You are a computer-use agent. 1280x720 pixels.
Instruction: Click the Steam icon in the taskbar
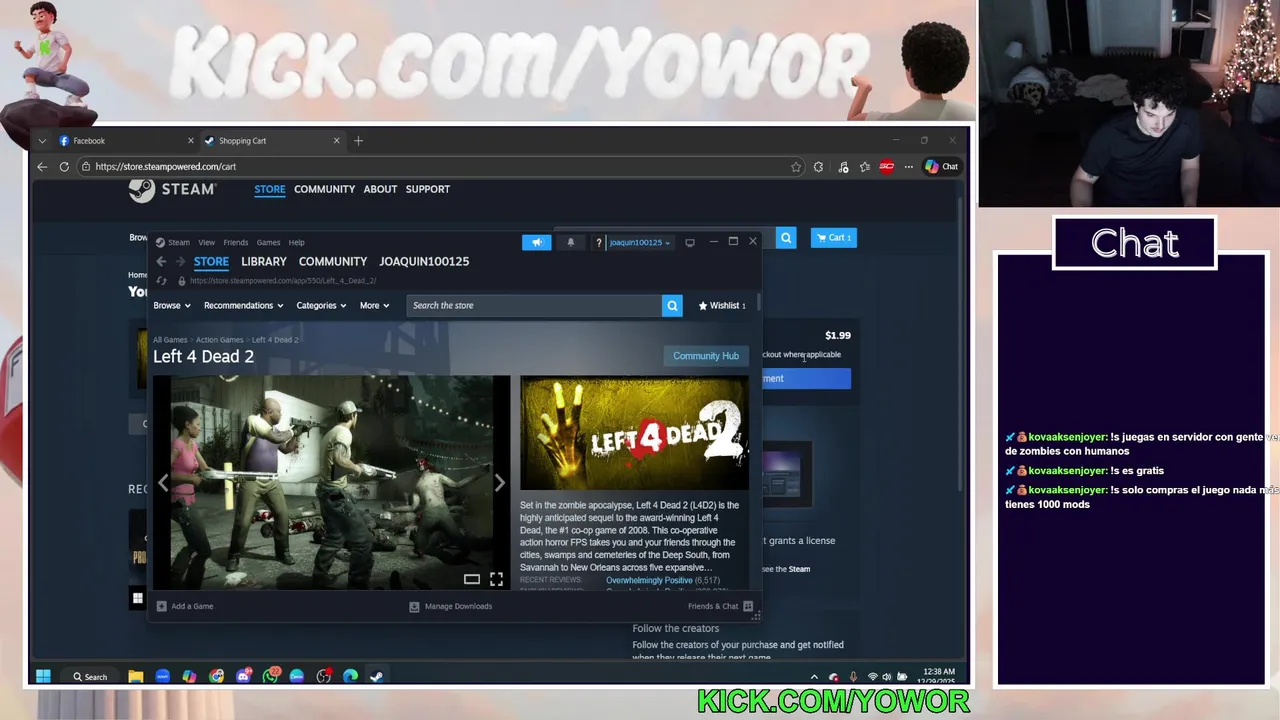coord(376,677)
